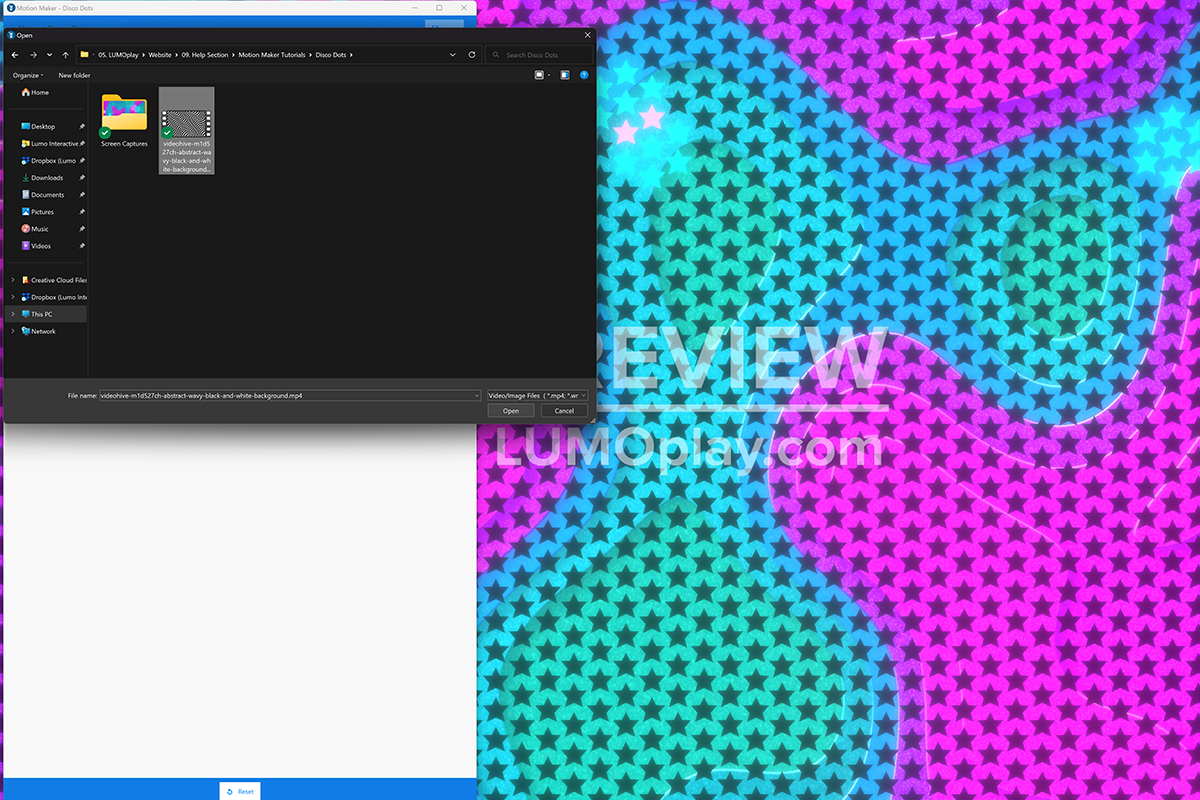
Task: Go up one folder level arrow
Action: coord(65,55)
